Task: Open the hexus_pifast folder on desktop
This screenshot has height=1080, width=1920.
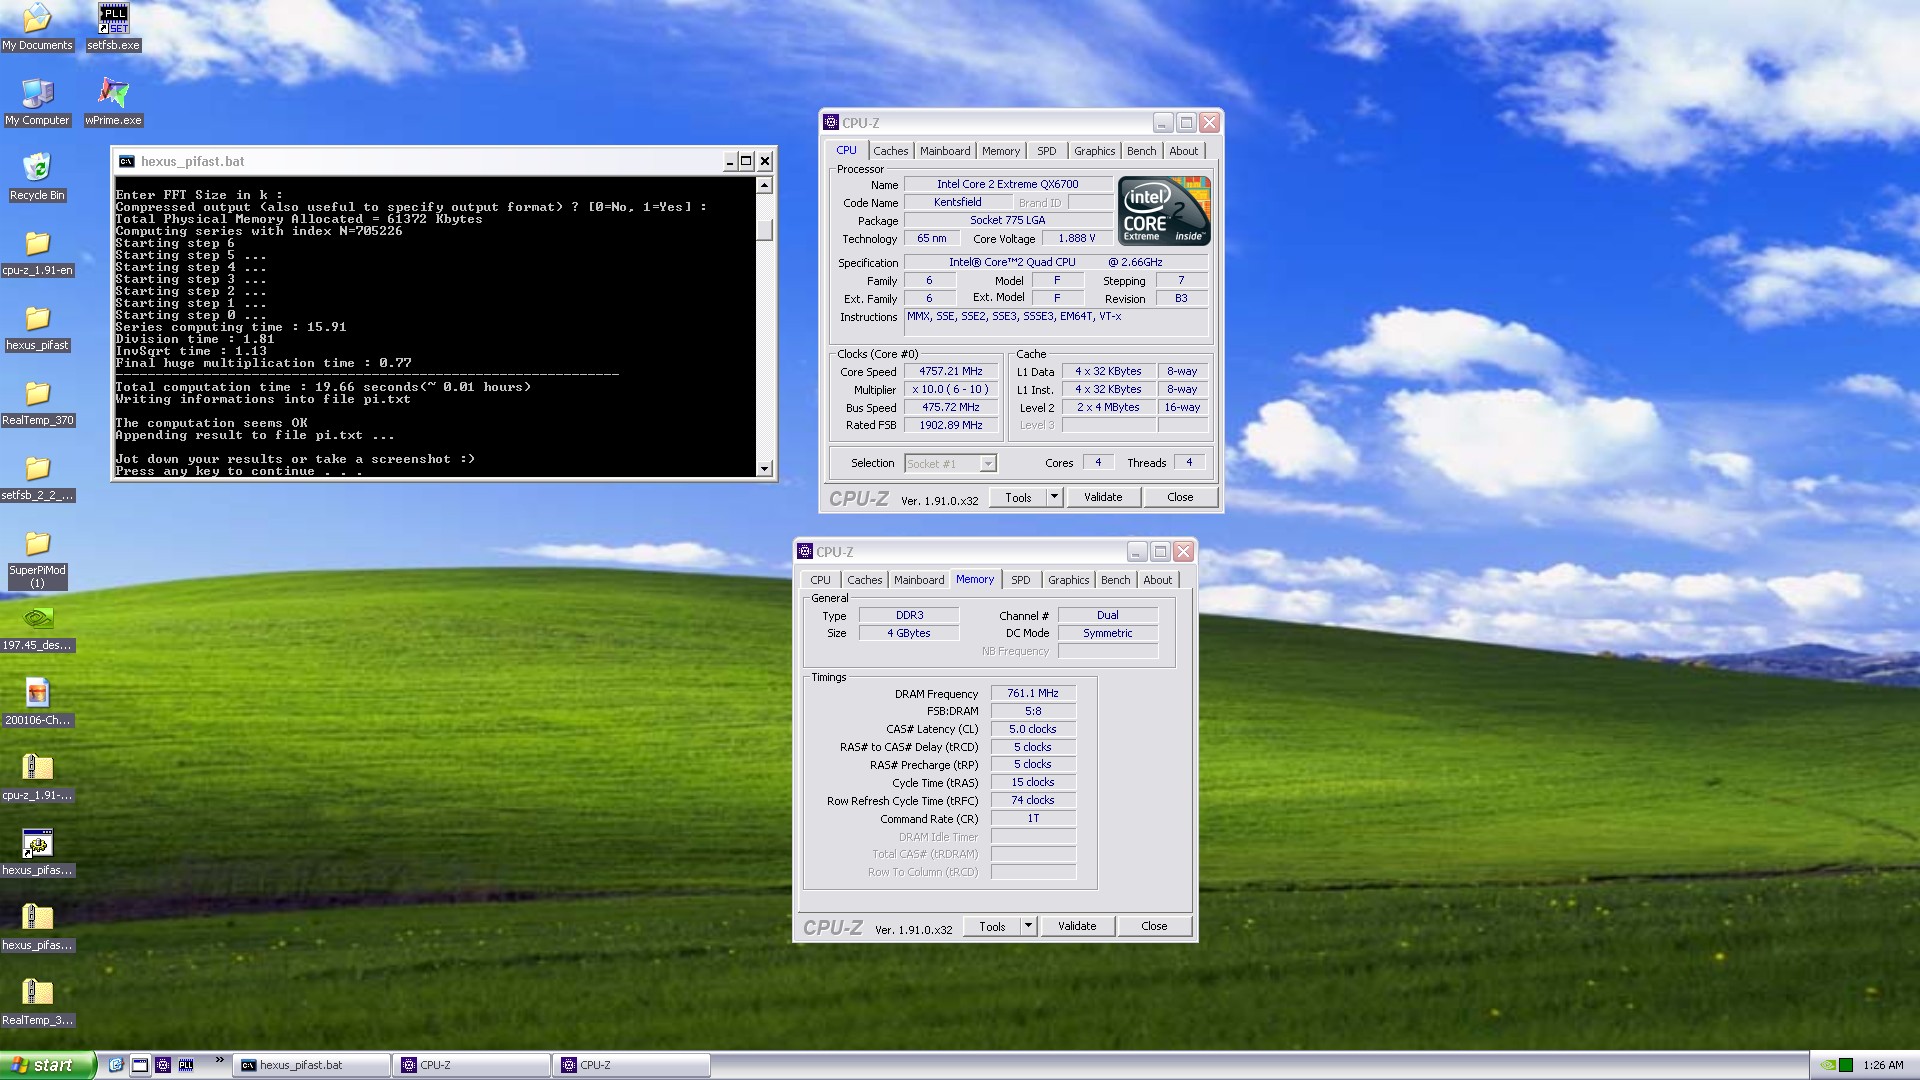Action: (x=37, y=327)
